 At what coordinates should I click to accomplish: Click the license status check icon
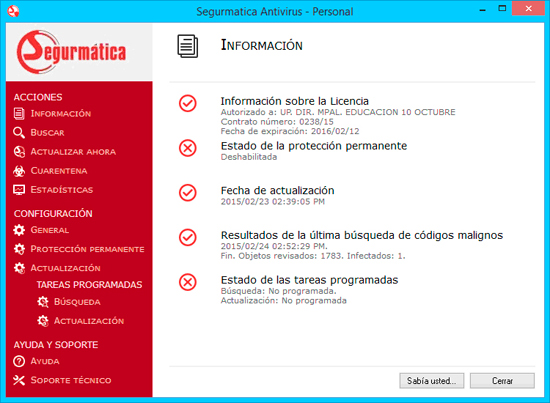point(188,103)
